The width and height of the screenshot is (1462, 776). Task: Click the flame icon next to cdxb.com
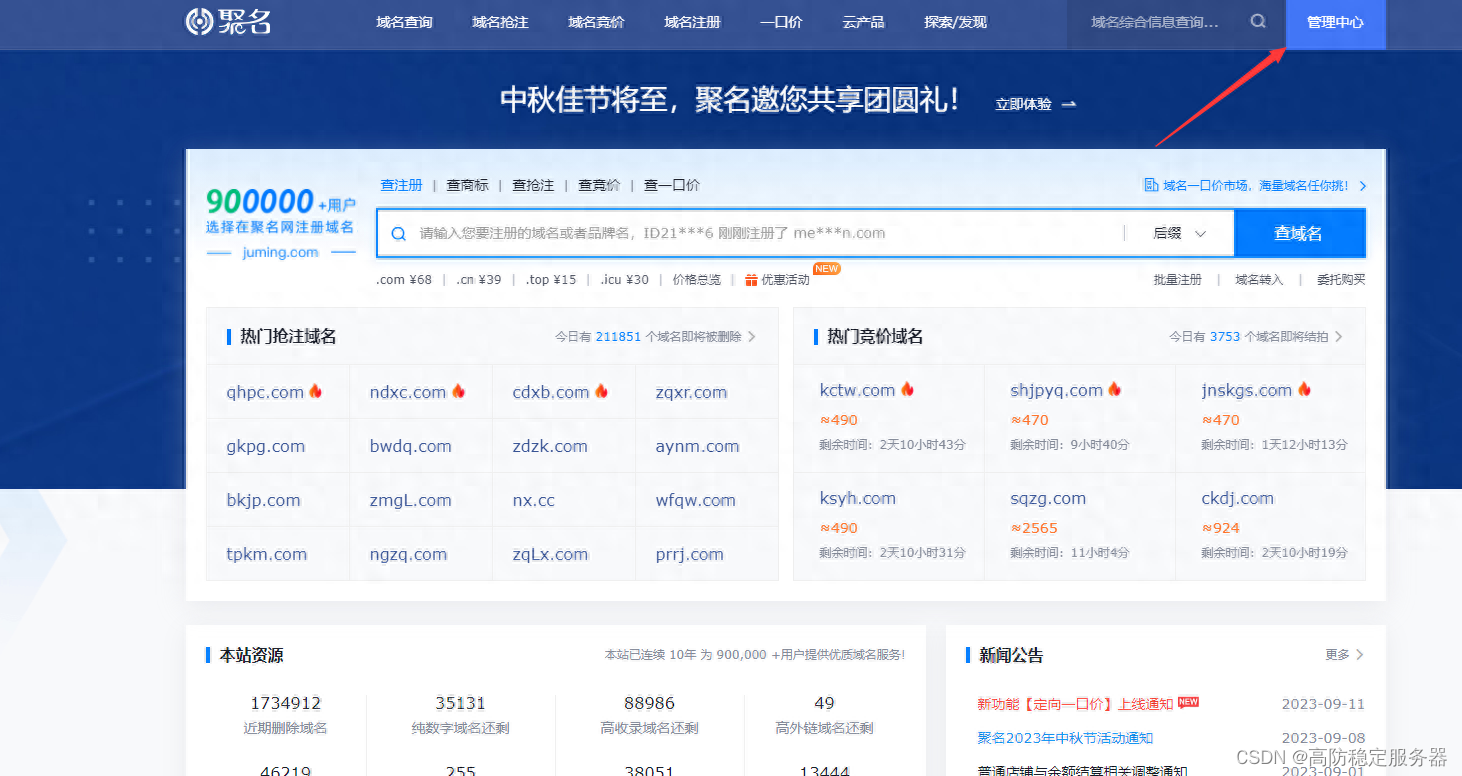[x=601, y=391]
